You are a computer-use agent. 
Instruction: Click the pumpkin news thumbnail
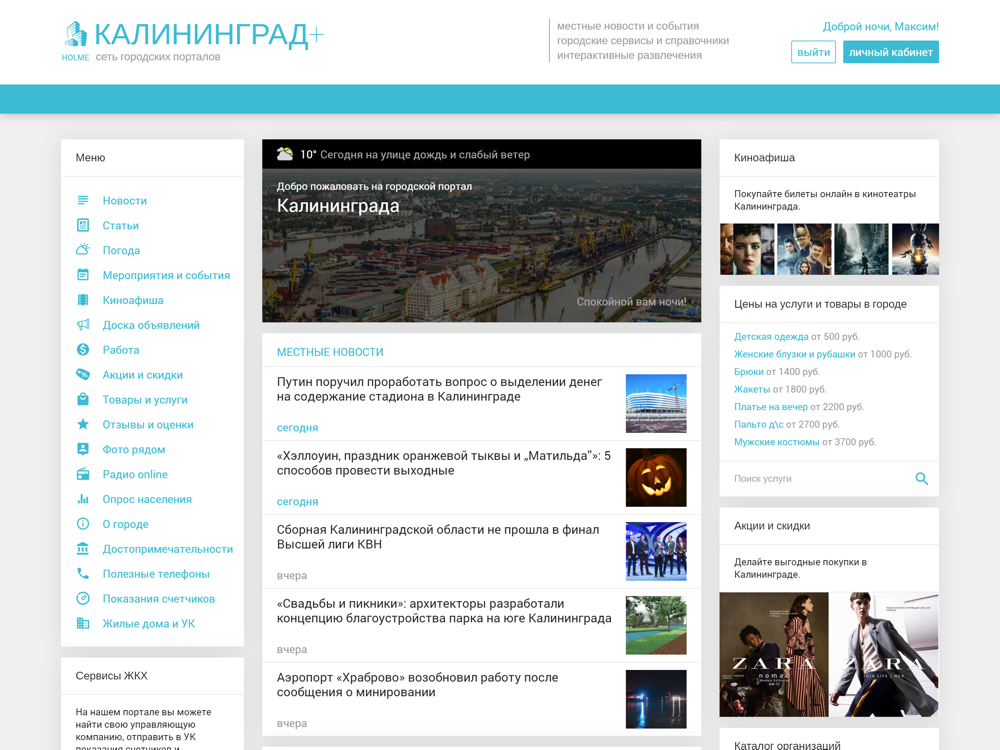click(656, 477)
